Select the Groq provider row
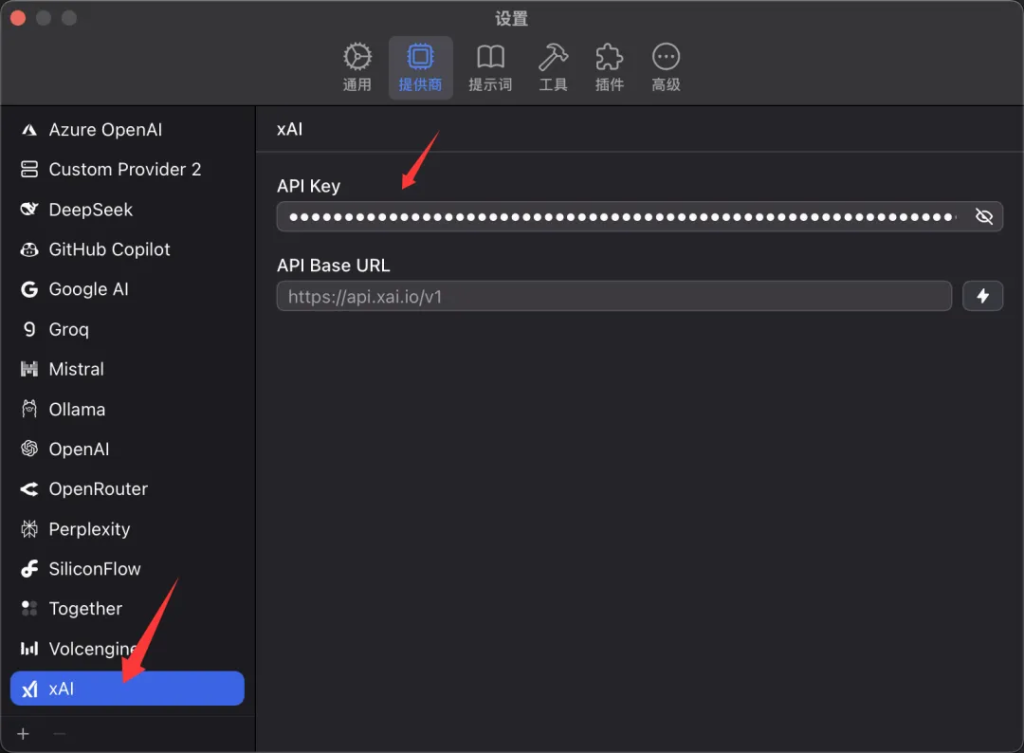Image resolution: width=1024 pixels, height=753 pixels. (127, 329)
